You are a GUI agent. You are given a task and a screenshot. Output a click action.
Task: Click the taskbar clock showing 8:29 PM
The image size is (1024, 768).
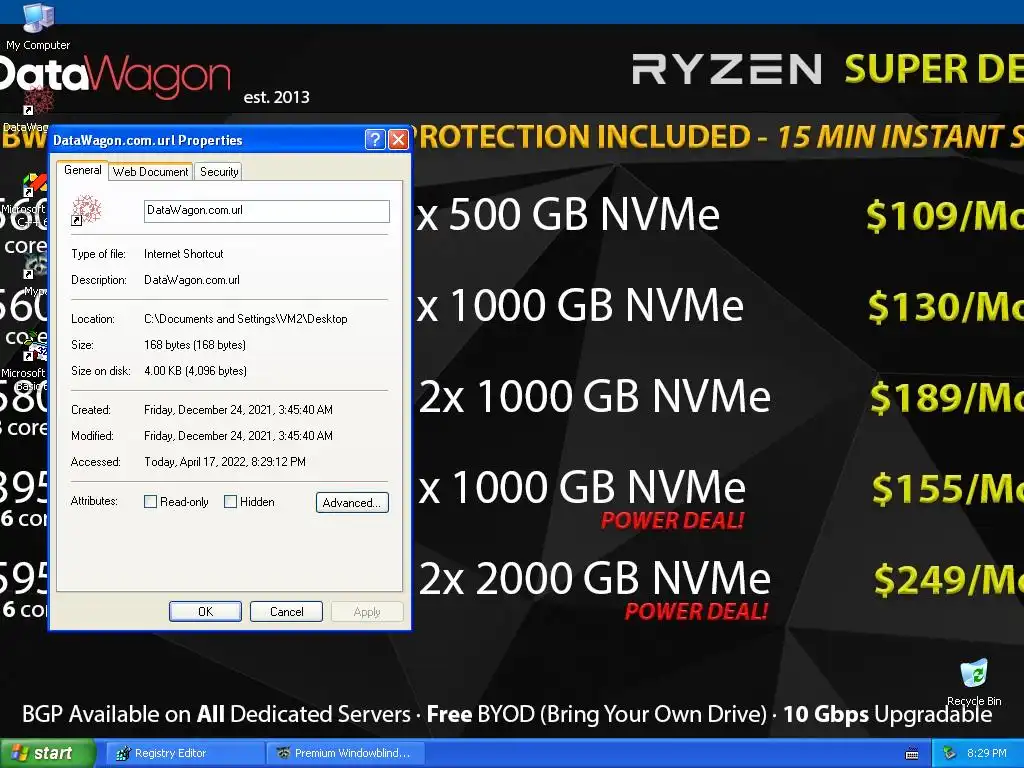point(986,753)
